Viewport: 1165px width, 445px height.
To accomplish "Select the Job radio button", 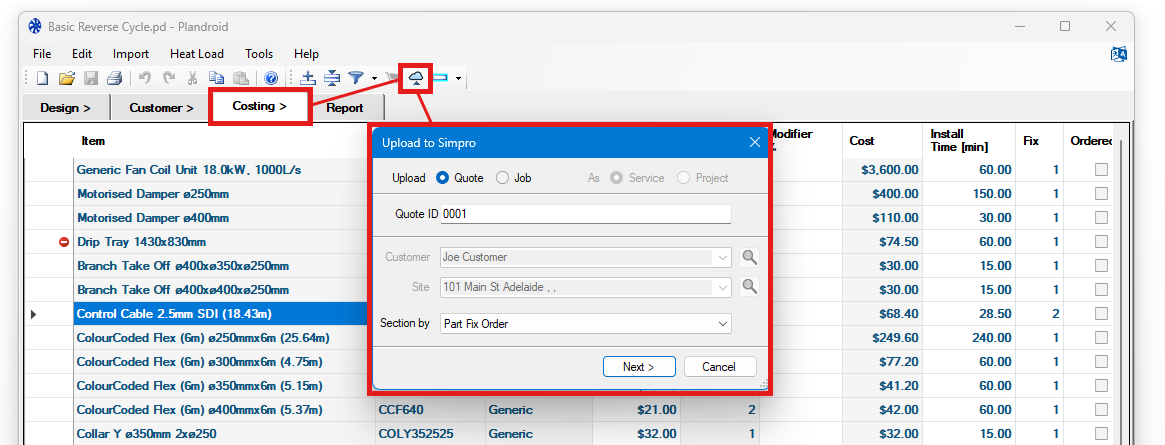I will coord(502,178).
